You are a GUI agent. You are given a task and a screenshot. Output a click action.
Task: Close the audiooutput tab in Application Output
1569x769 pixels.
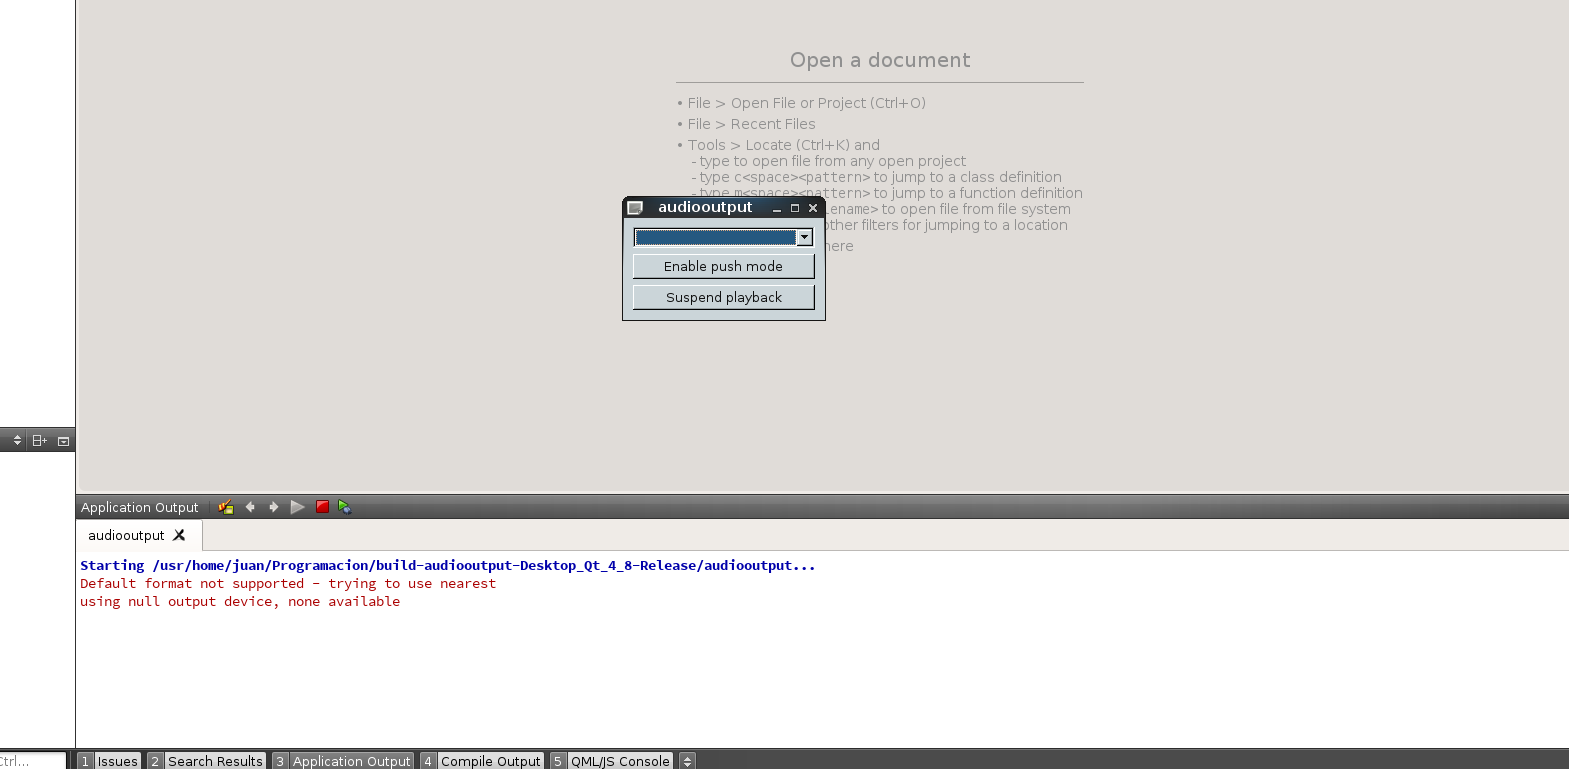(179, 535)
